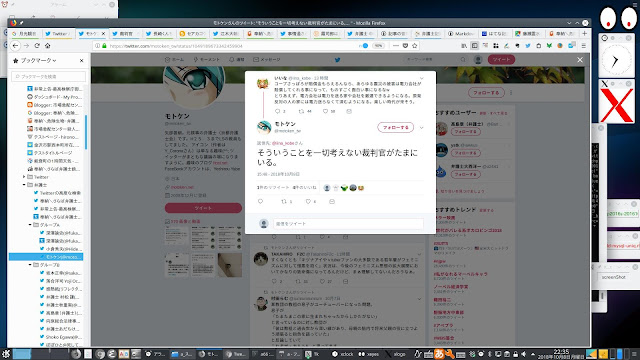The width and height of the screenshot is (640, 360).
Task: Open Twitter メッセージ navigation item
Action: pyautogui.click(x=267, y=60)
